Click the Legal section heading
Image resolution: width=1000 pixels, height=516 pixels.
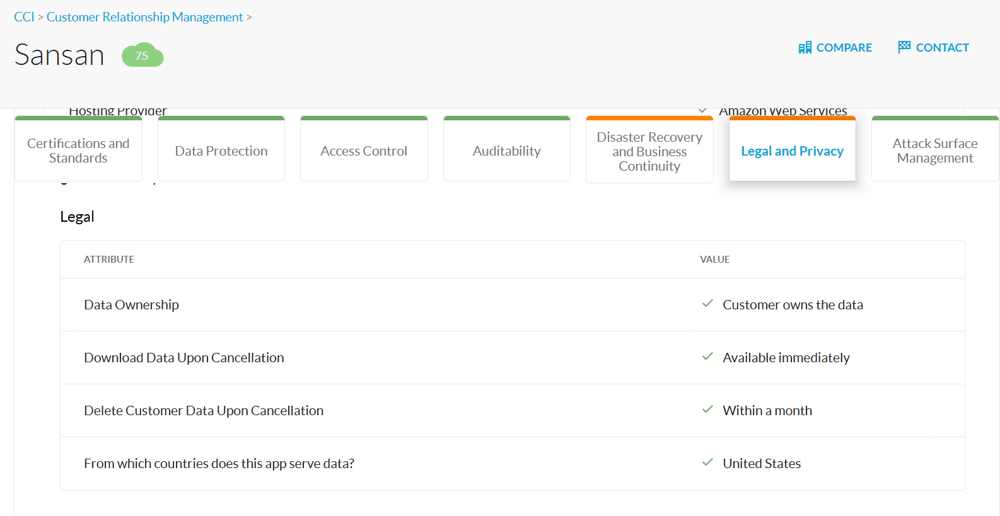pos(77,217)
